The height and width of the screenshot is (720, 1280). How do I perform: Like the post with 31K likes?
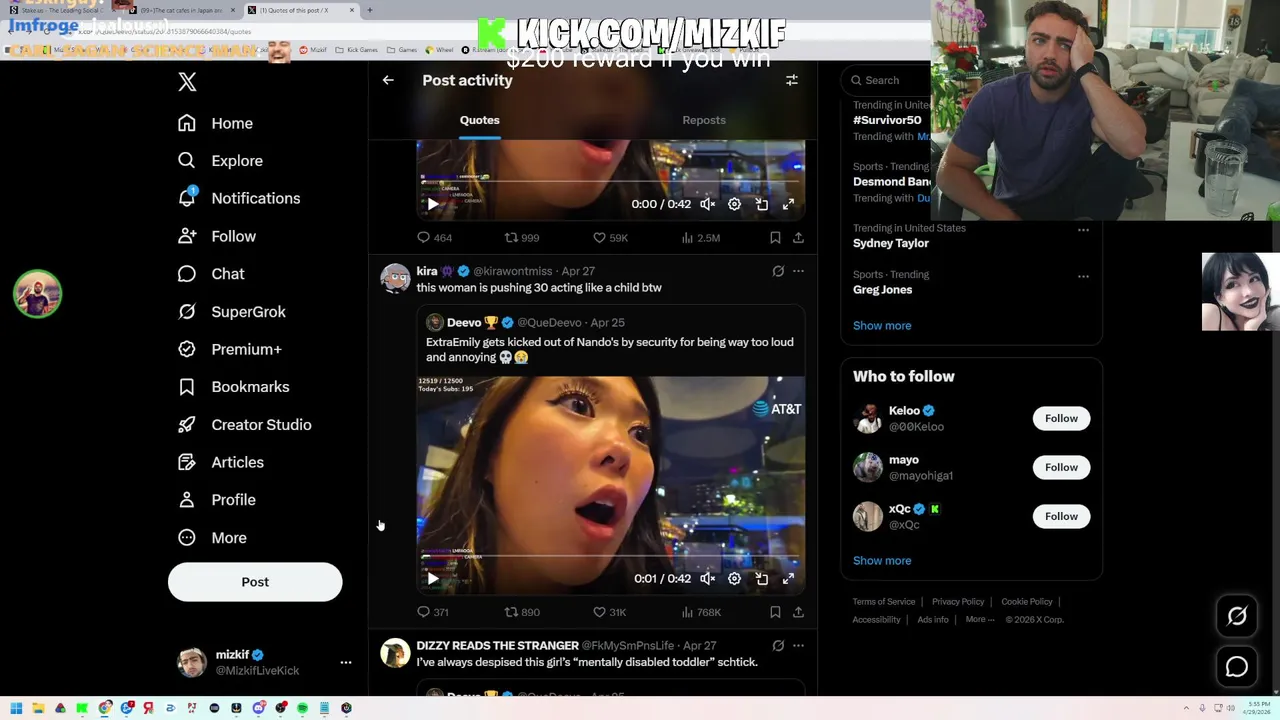point(599,612)
